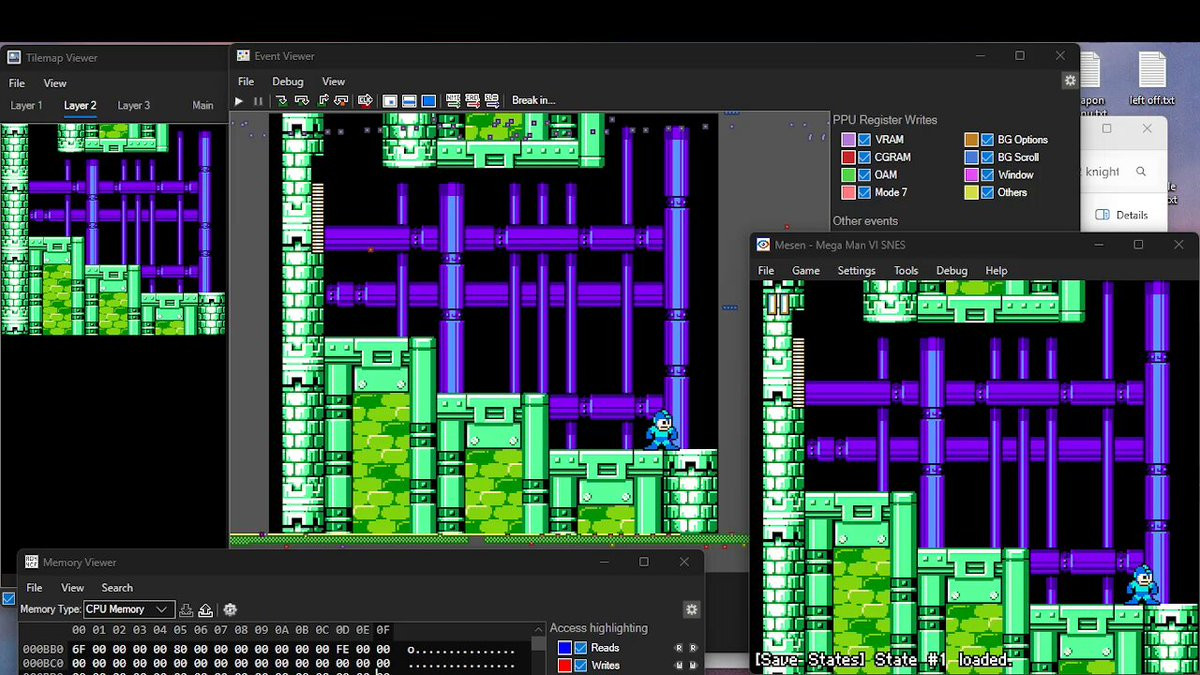Open File menu in Tilemap Viewer
The width and height of the screenshot is (1200, 675).
tap(17, 83)
